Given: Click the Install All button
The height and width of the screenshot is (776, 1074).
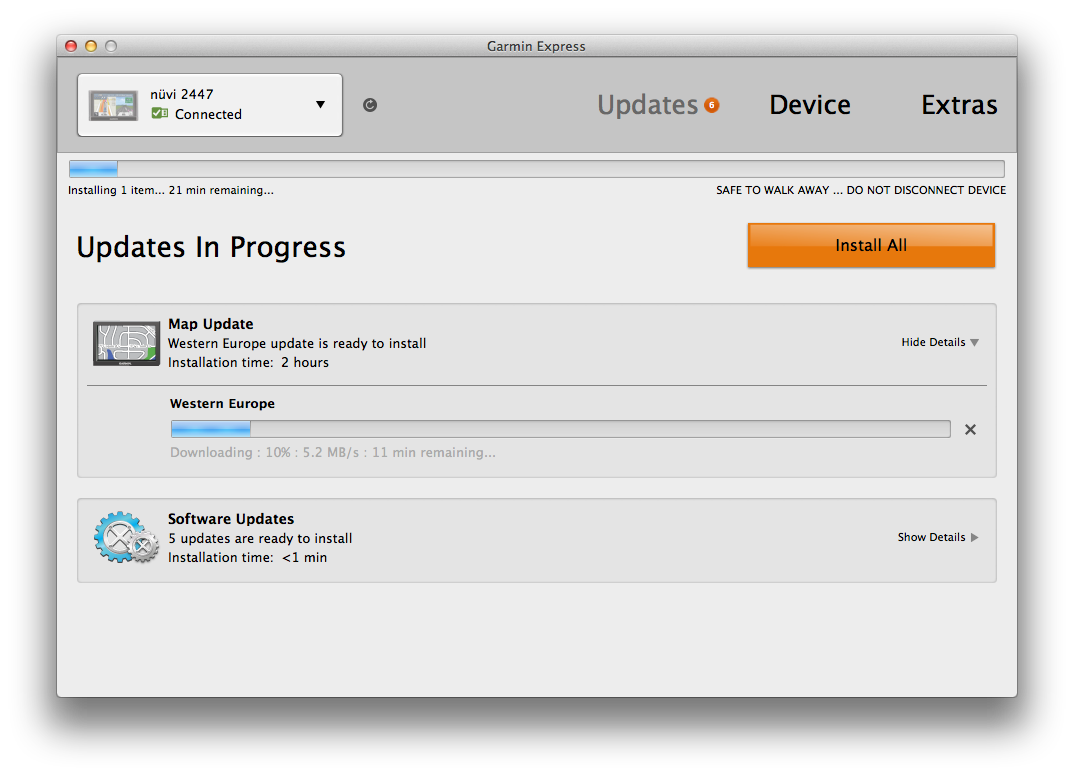Looking at the screenshot, I should click(x=871, y=245).
